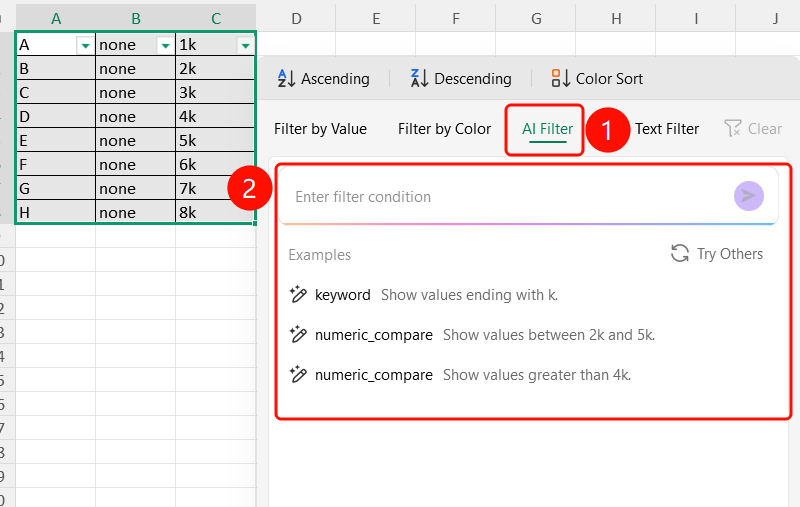This screenshot has width=800, height=507.
Task: Switch to Text Filter tab
Action: (x=667, y=129)
